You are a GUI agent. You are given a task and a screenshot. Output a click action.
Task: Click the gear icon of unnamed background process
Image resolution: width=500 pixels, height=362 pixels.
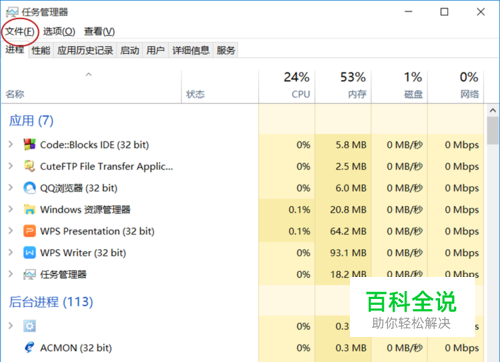click(x=29, y=326)
